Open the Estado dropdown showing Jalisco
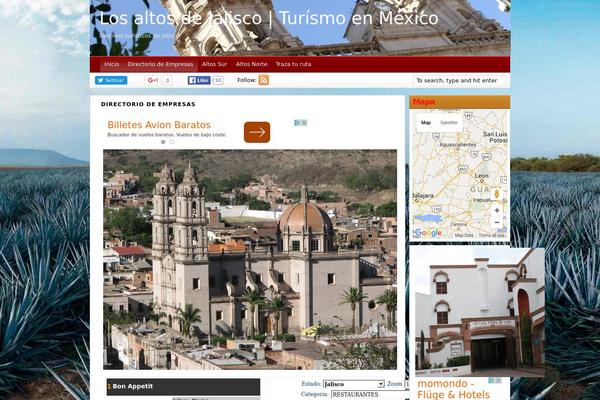Image resolution: width=600 pixels, height=400 pixels. pyautogui.click(x=354, y=384)
